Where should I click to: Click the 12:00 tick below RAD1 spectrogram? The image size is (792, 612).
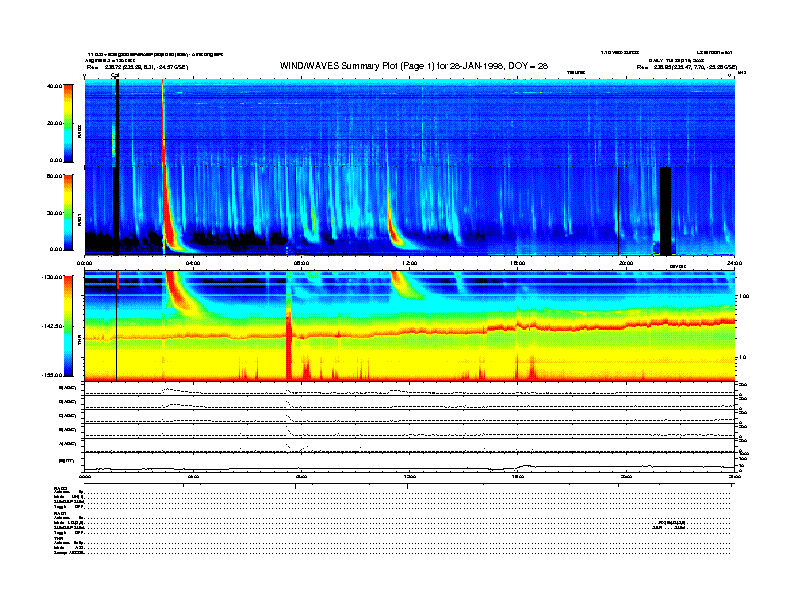pos(410,263)
